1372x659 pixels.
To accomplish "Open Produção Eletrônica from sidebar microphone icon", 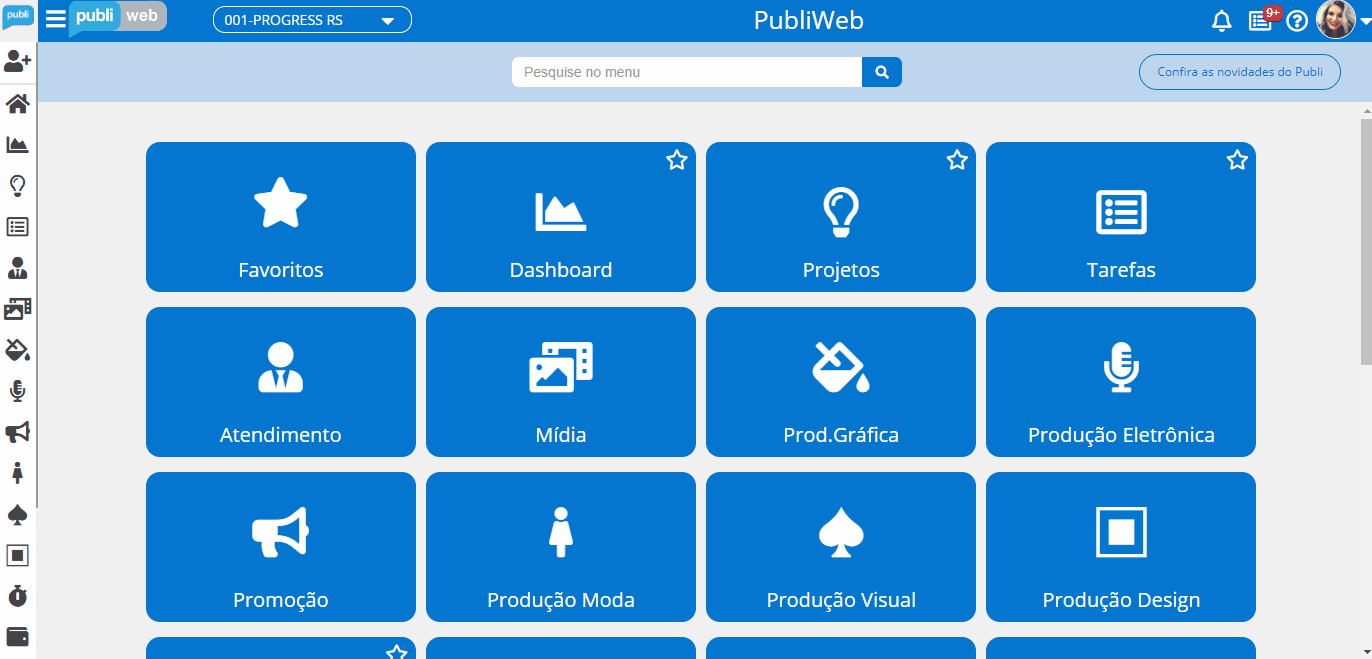I will (17, 390).
